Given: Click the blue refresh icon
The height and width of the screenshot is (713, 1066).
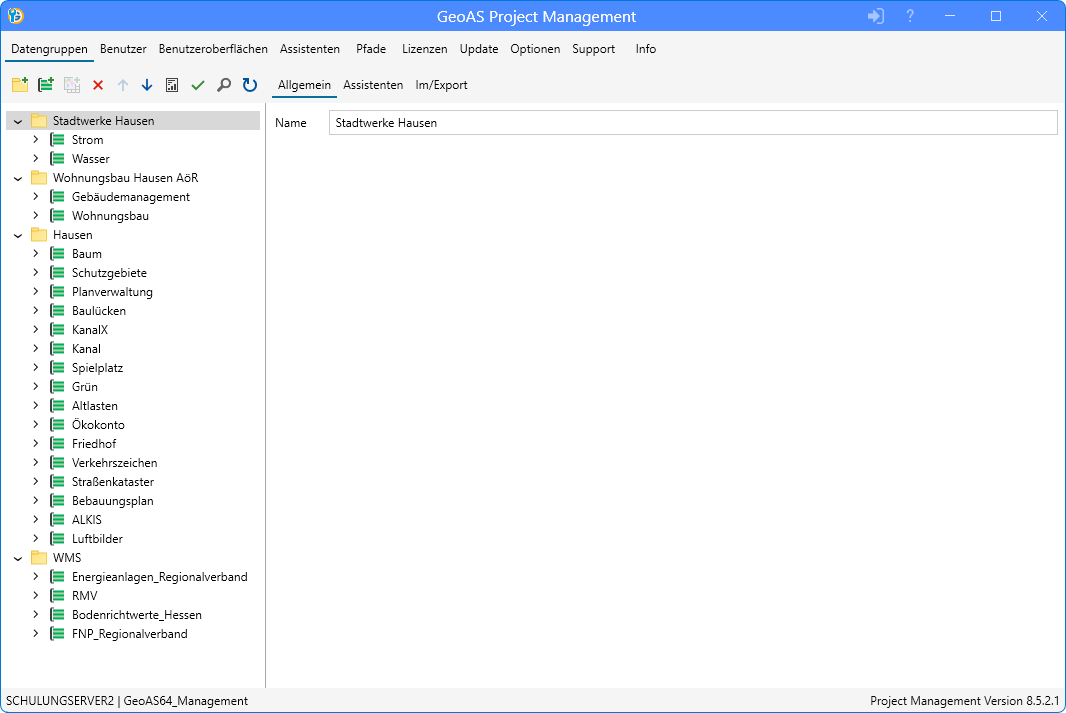Looking at the screenshot, I should [250, 85].
